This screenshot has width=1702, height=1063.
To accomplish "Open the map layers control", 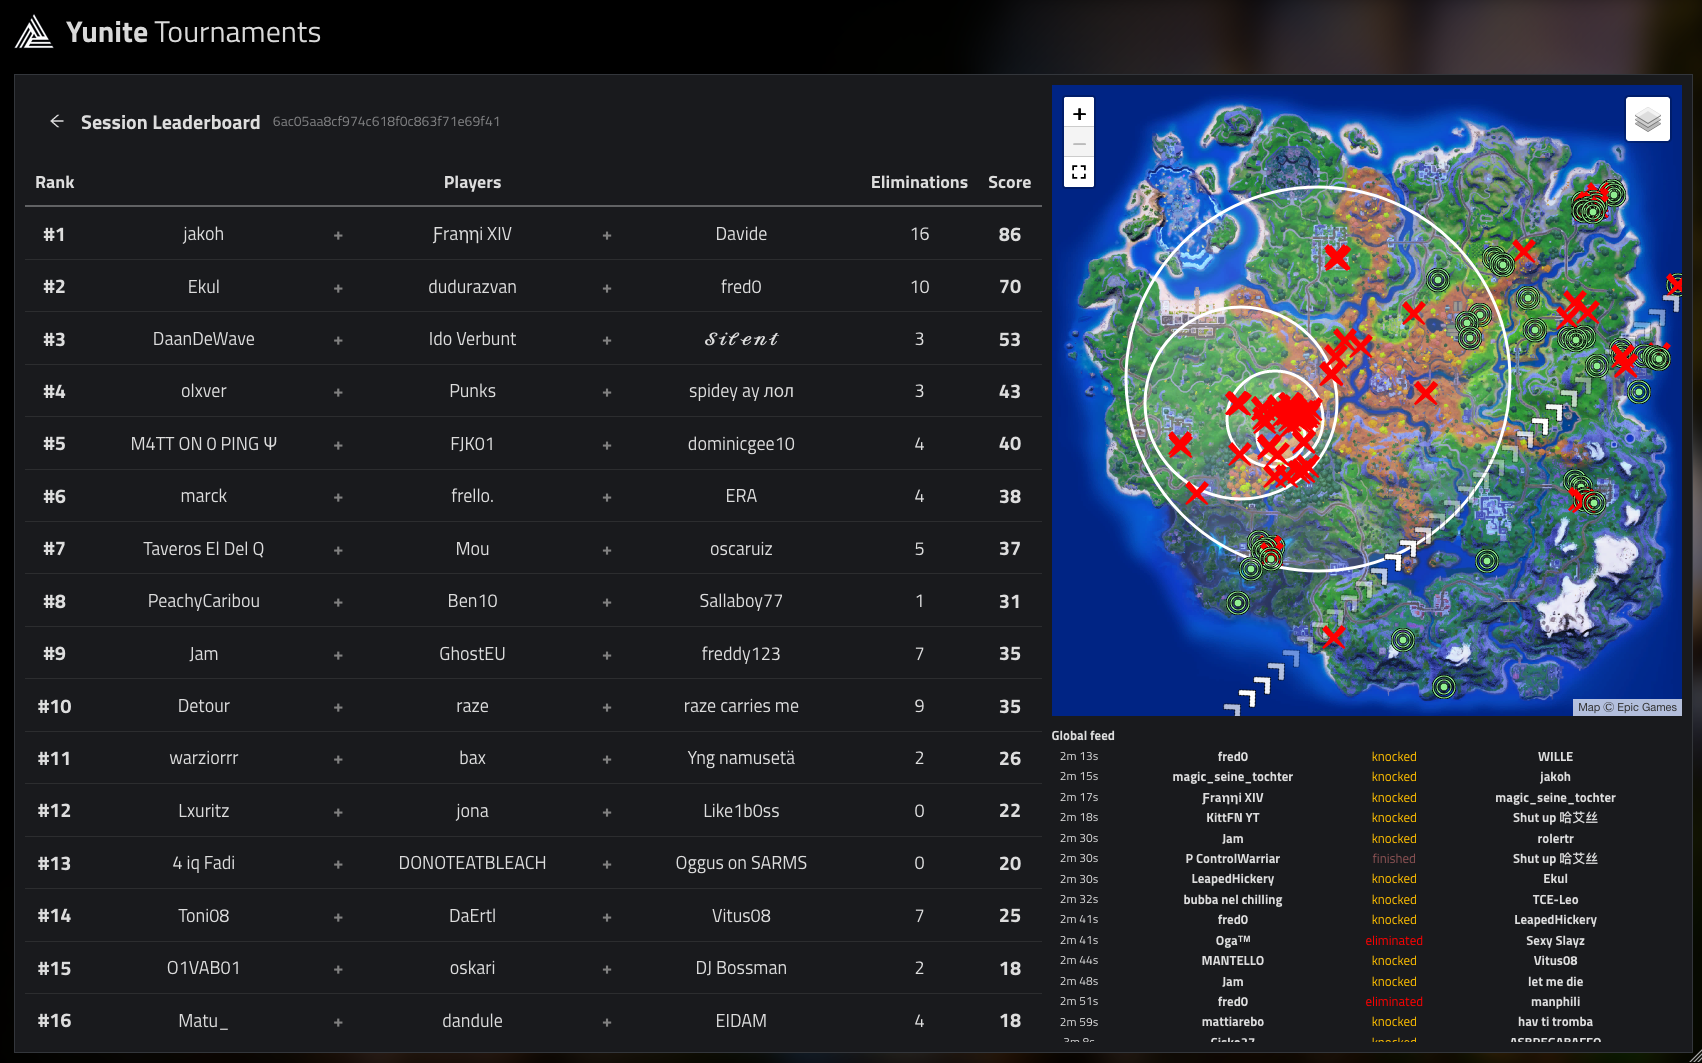I will [1648, 120].
